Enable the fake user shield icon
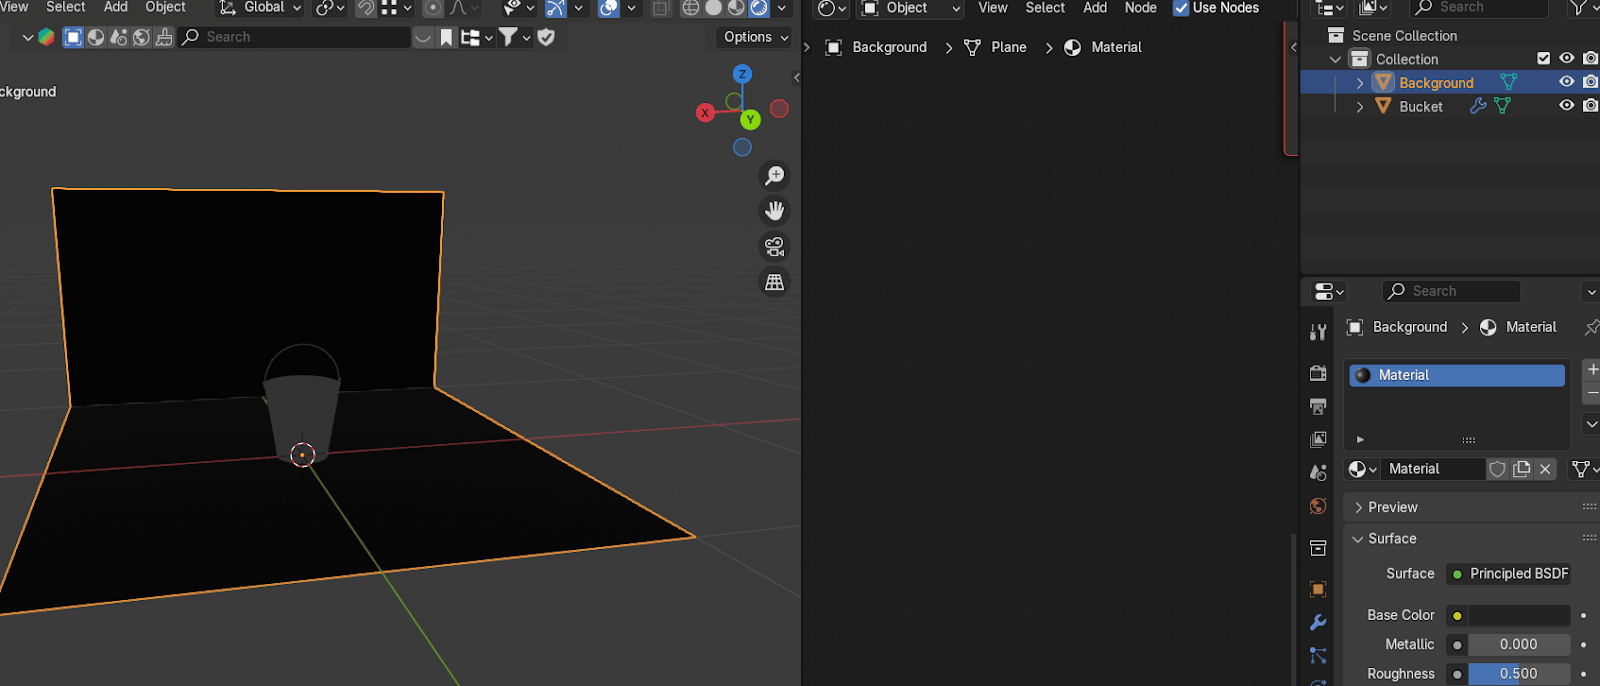The height and width of the screenshot is (686, 1600). [x=1497, y=469]
